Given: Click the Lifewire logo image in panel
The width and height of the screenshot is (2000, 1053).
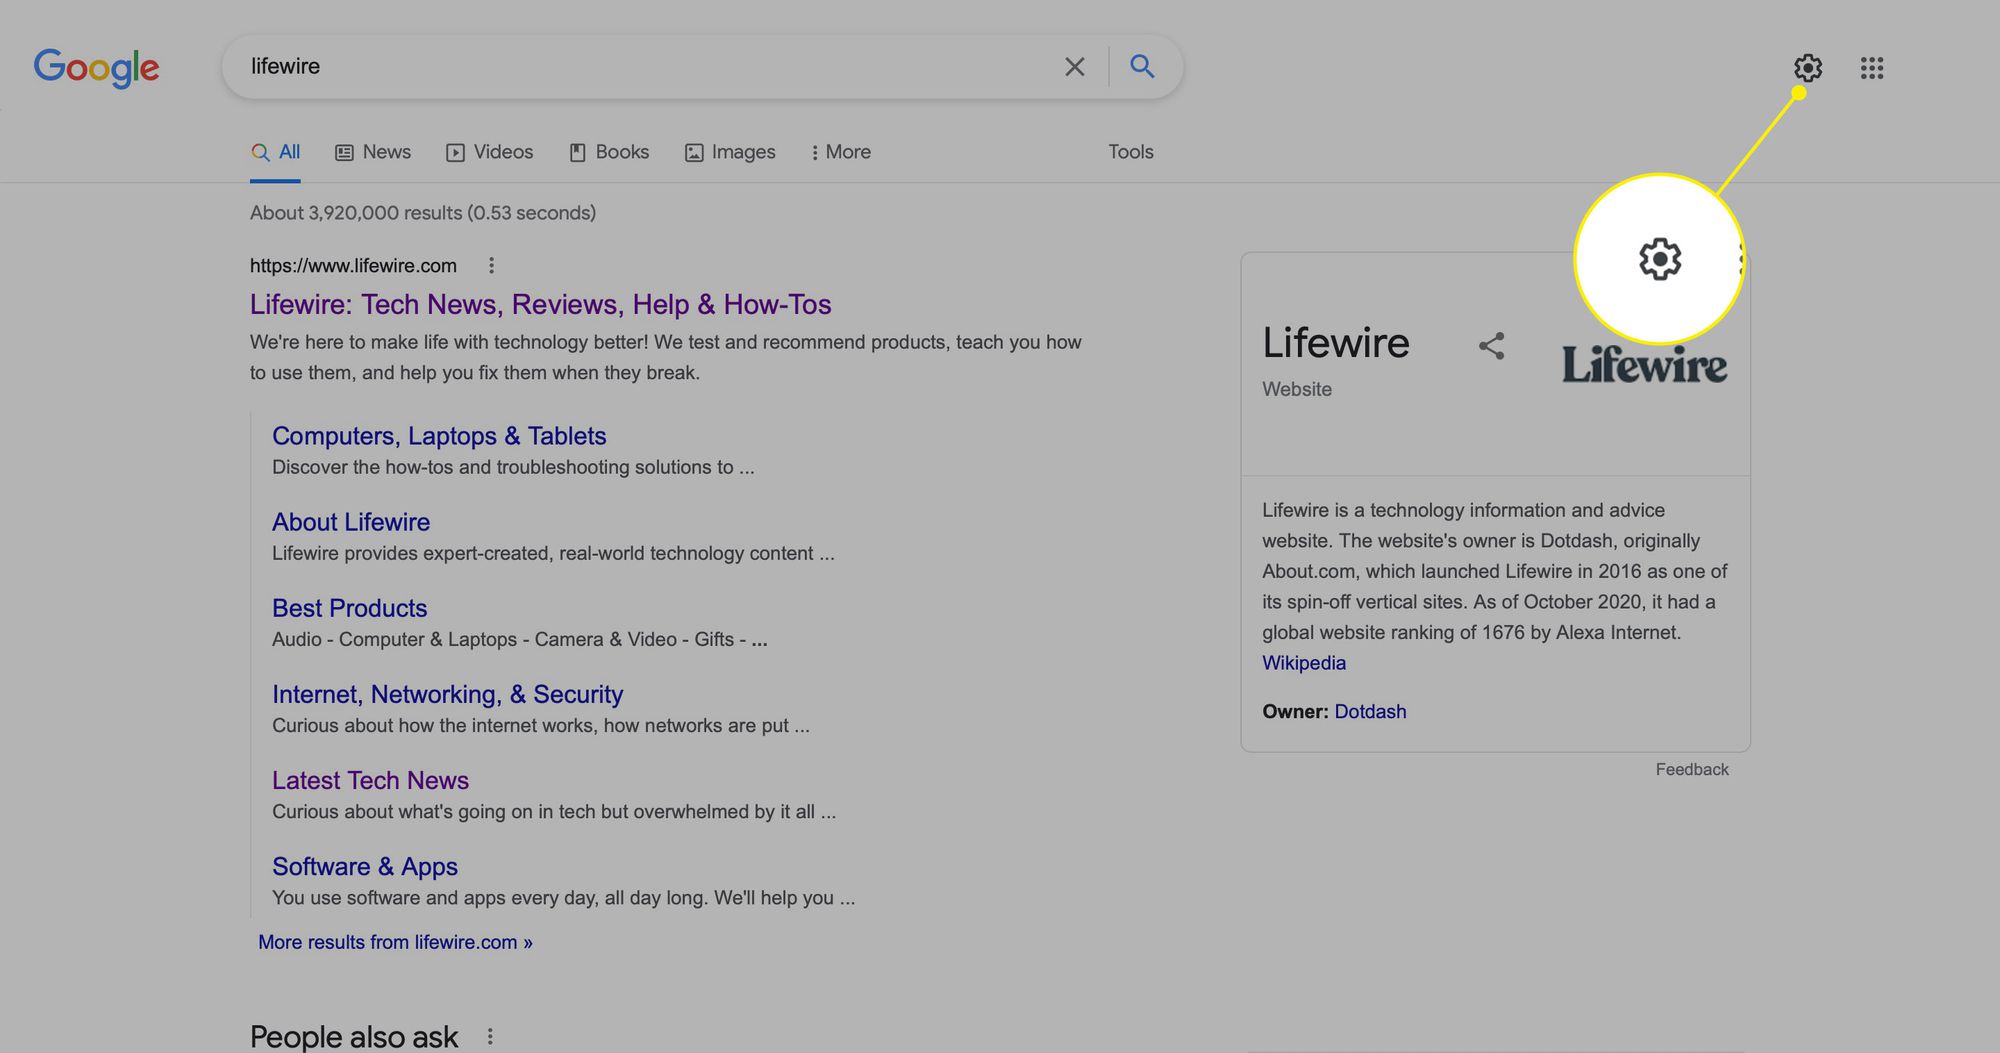Looking at the screenshot, I should click(1644, 365).
